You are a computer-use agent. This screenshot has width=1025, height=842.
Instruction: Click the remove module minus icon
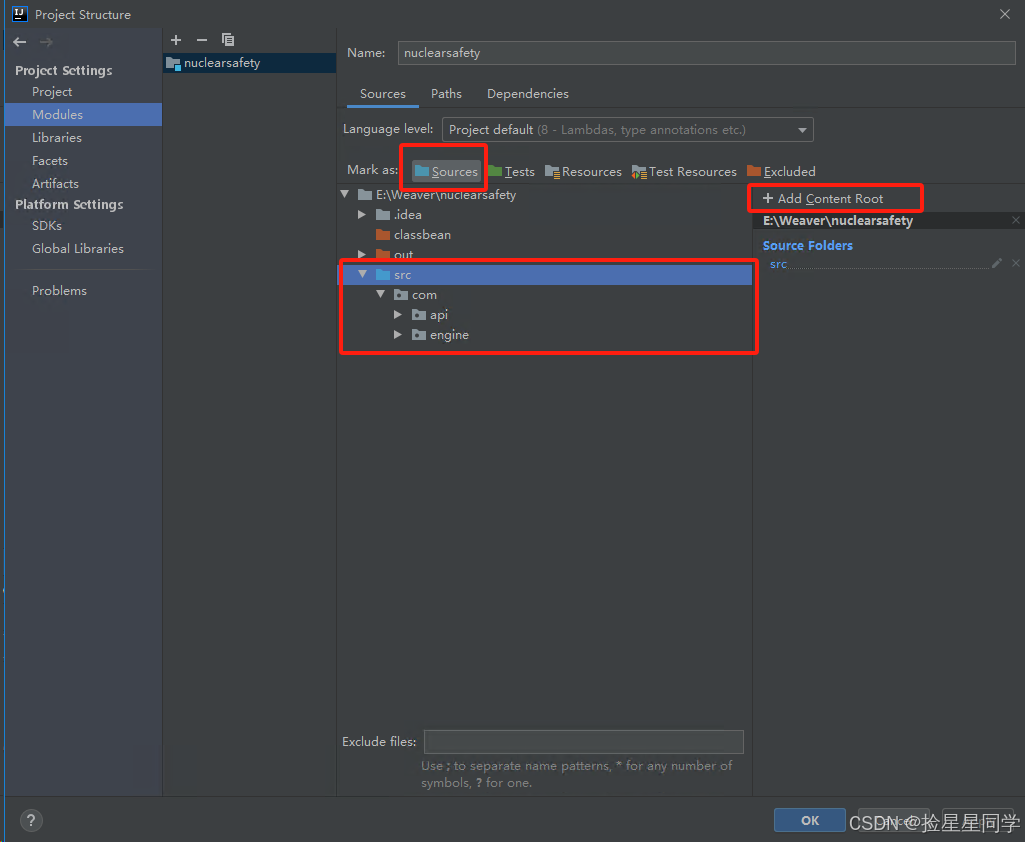pos(202,40)
